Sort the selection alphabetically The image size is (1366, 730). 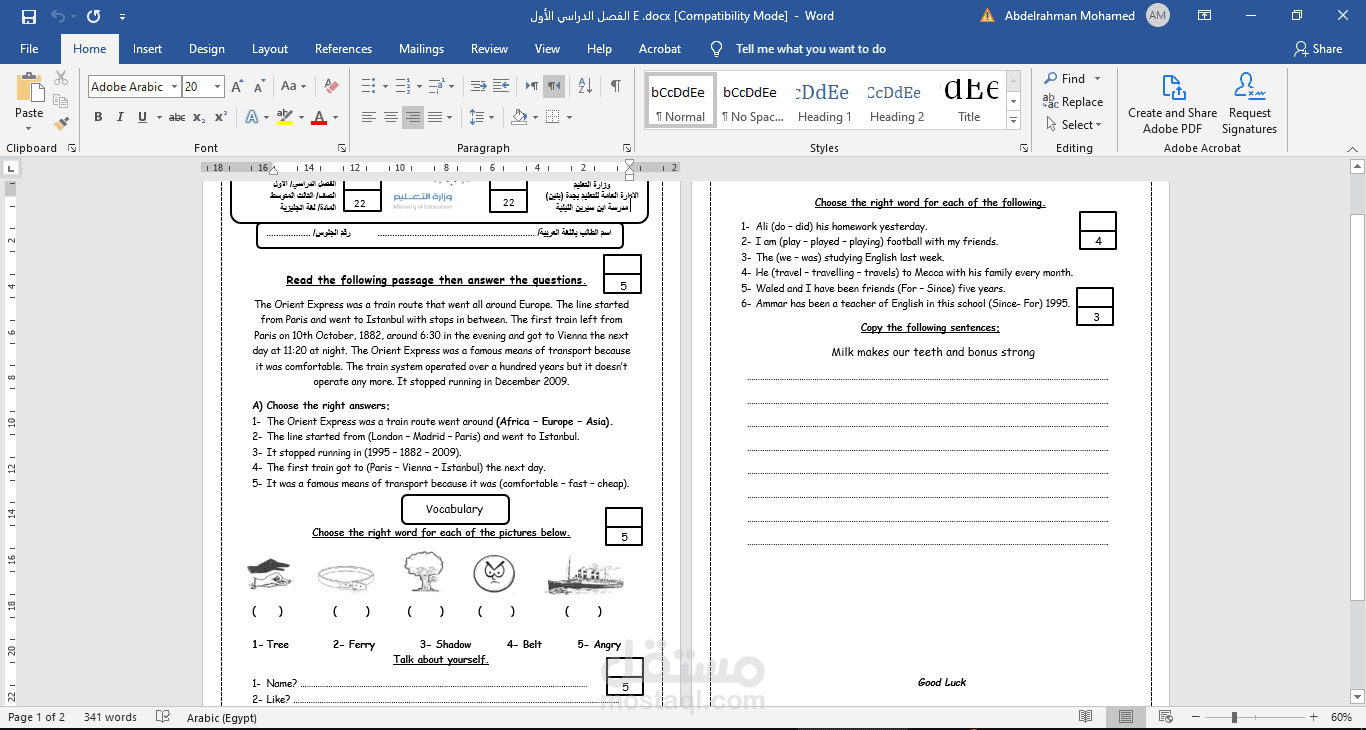click(586, 86)
